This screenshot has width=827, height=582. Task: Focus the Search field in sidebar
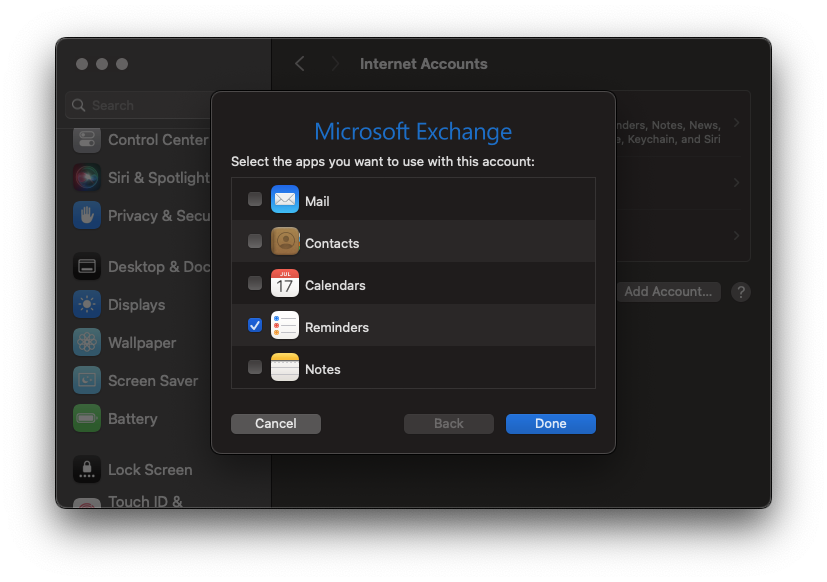[x=138, y=106]
